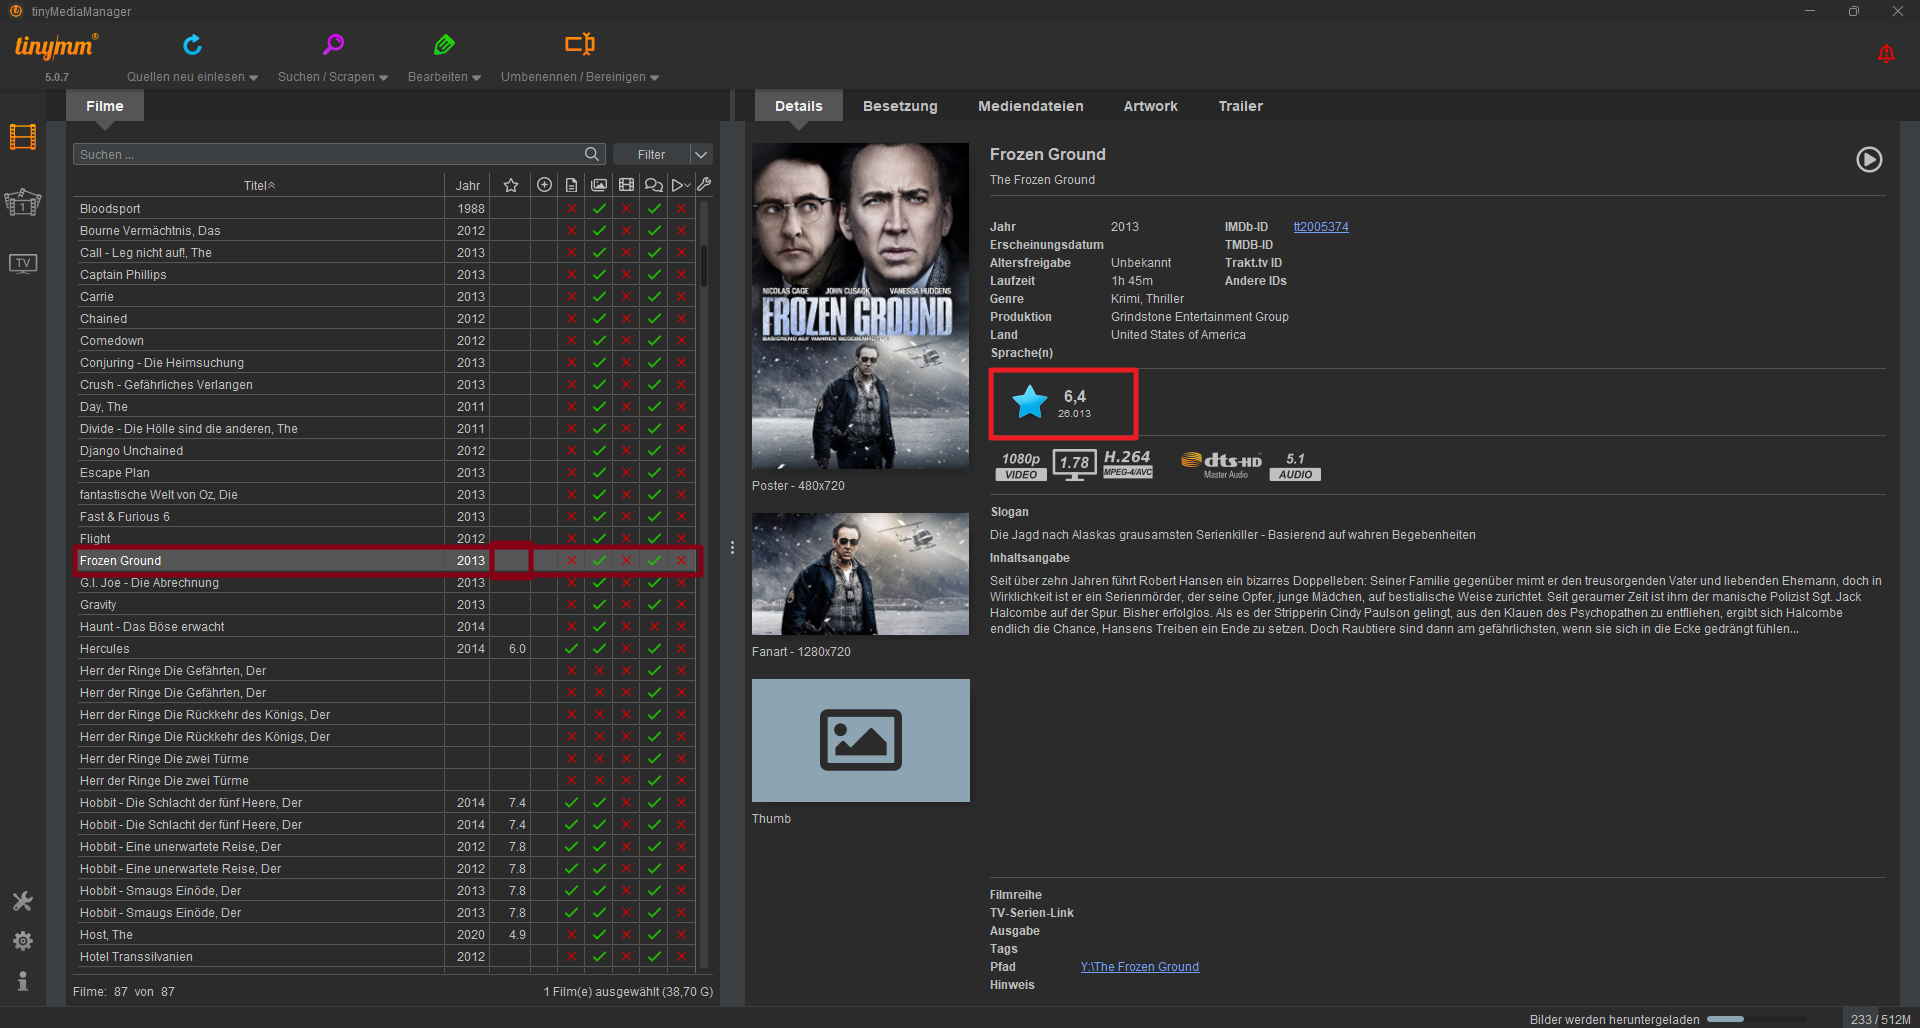Open path link Y:\The Frozen Ground
This screenshot has height=1028, width=1920.
1139,967
